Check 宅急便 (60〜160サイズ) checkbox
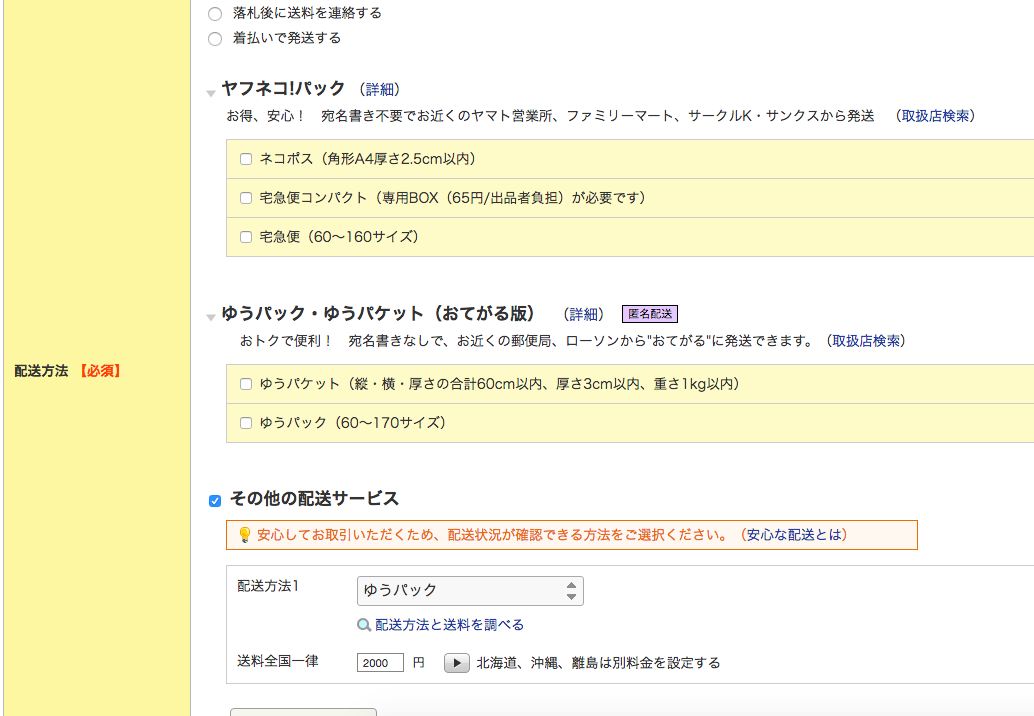Viewport: 1034px width, 716px height. tap(246, 237)
